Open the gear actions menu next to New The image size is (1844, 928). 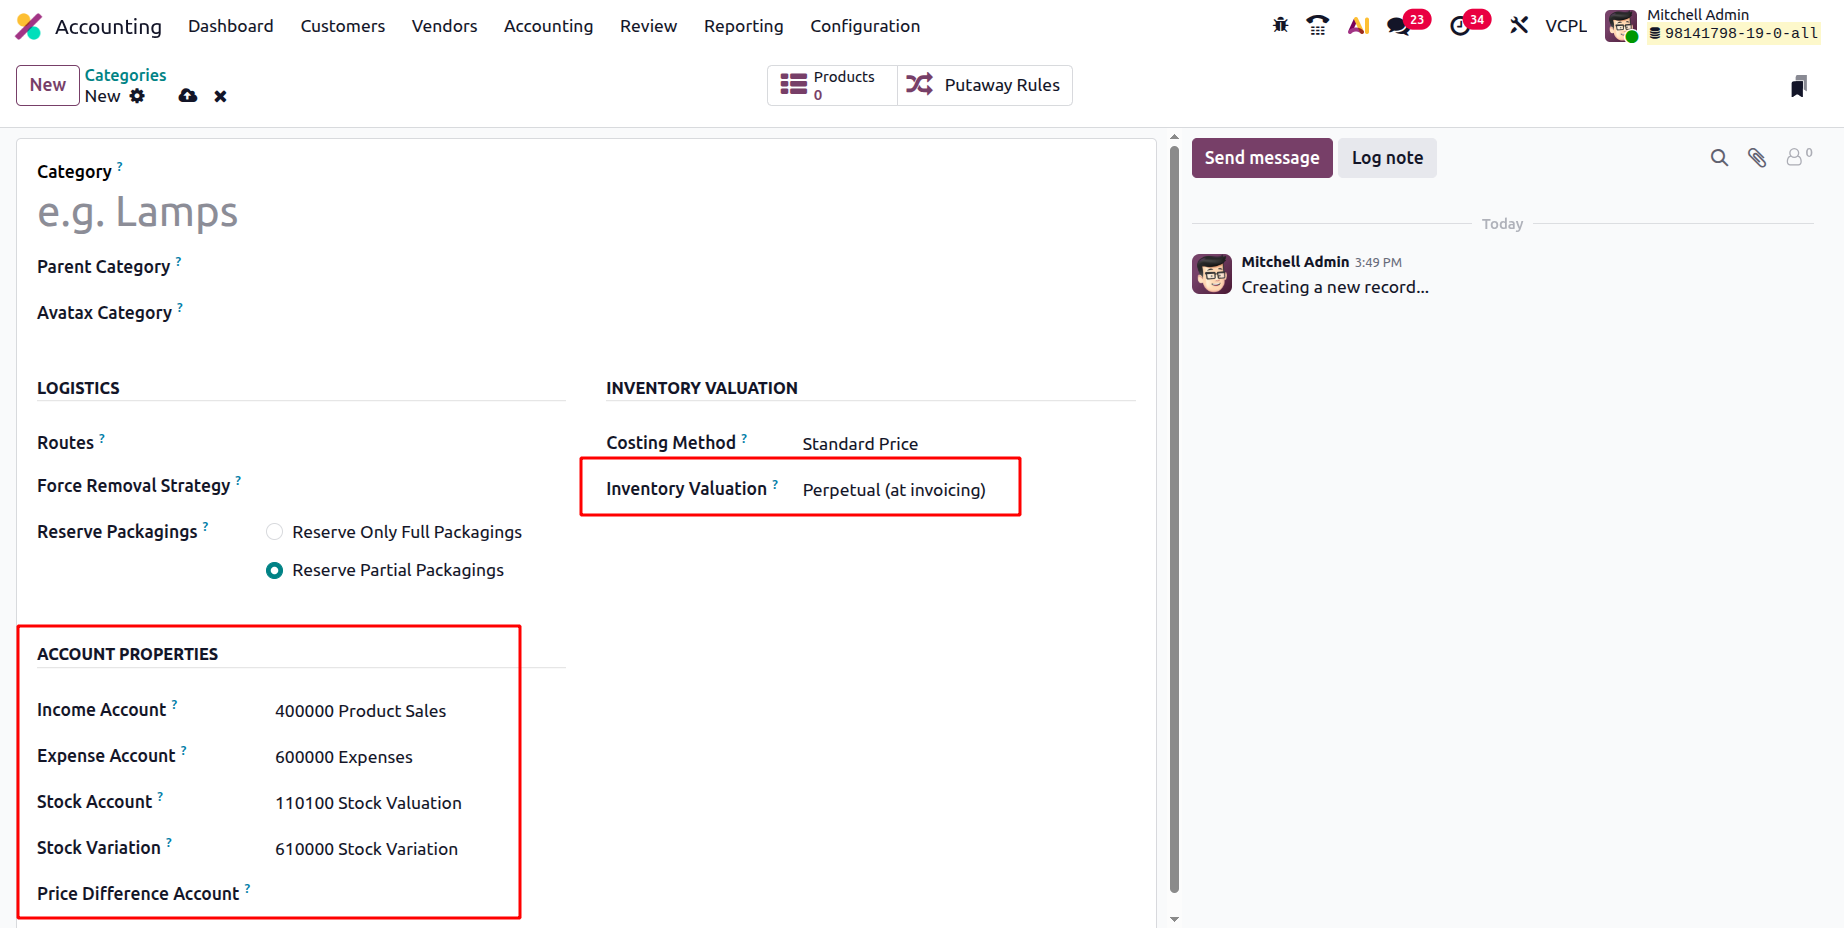click(x=137, y=96)
